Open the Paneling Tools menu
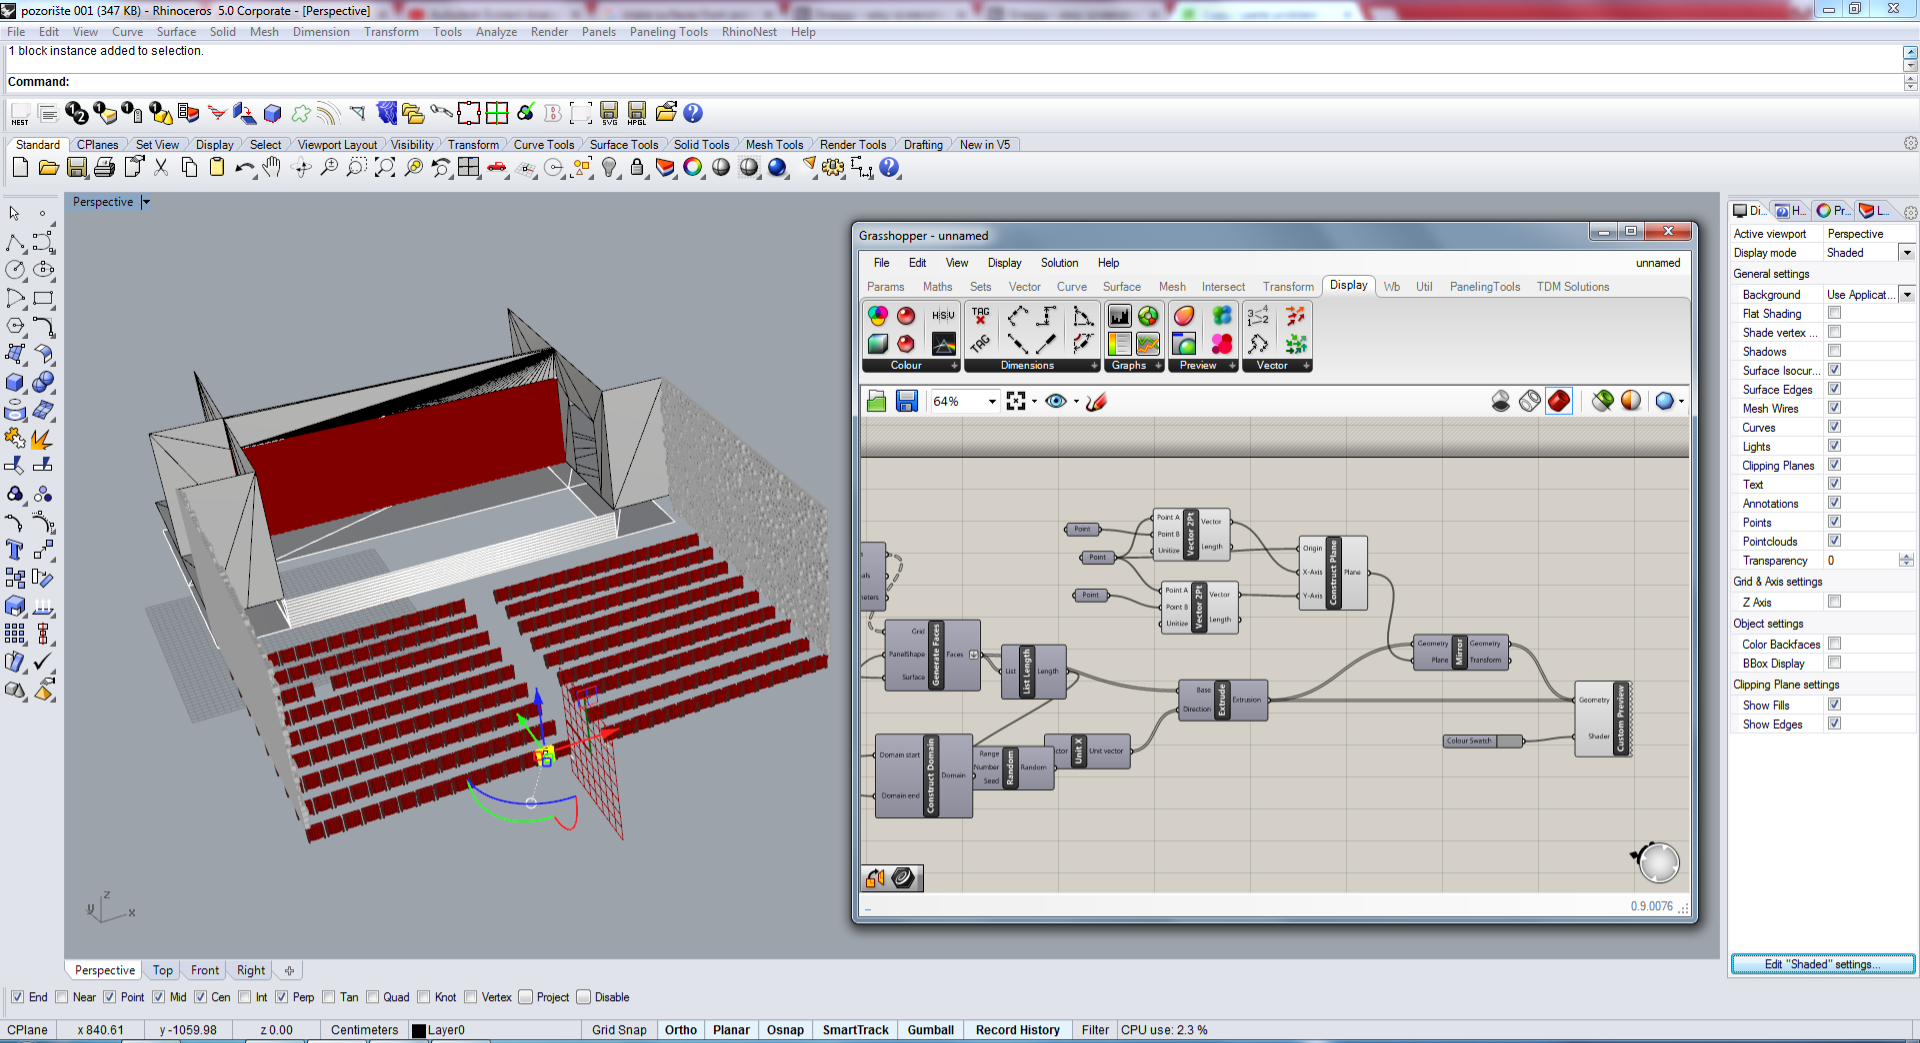The width and height of the screenshot is (1920, 1043). tap(668, 32)
